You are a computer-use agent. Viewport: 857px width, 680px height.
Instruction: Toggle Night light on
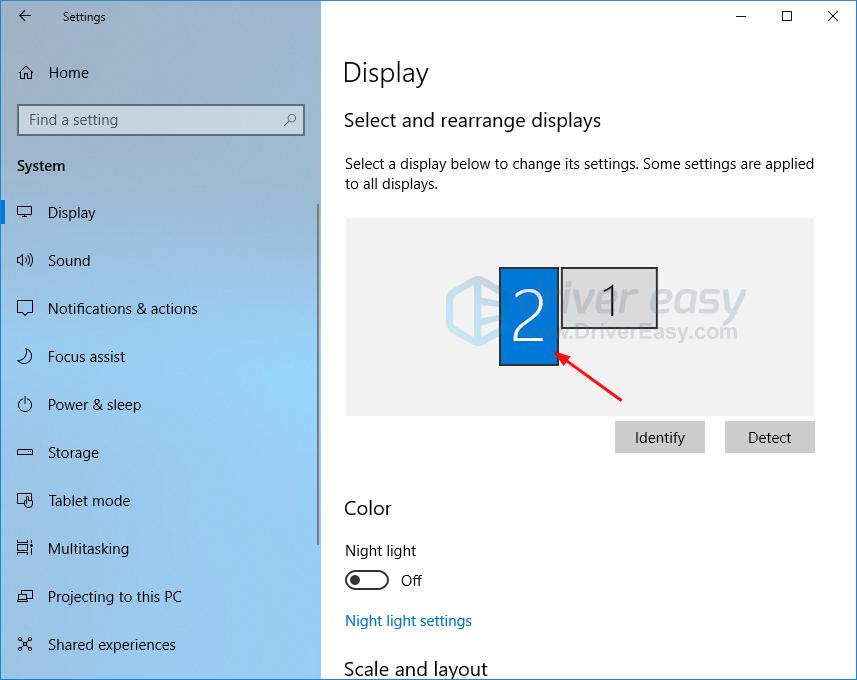point(366,580)
